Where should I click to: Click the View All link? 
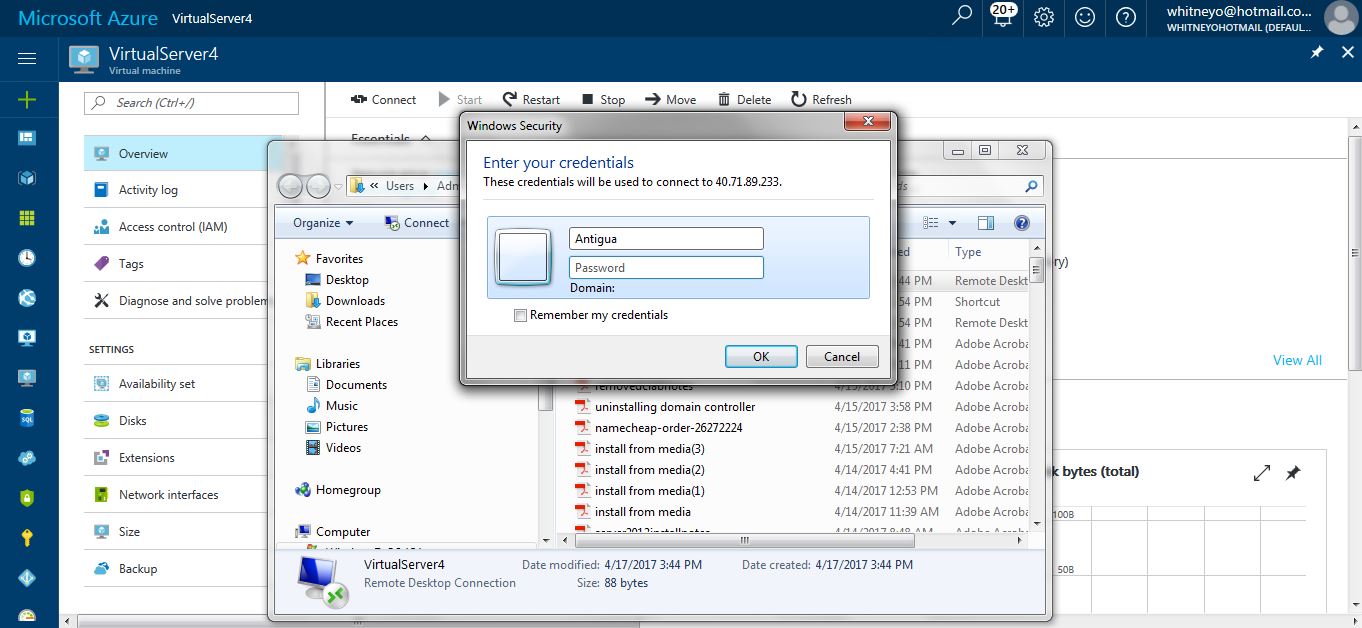coord(1297,360)
